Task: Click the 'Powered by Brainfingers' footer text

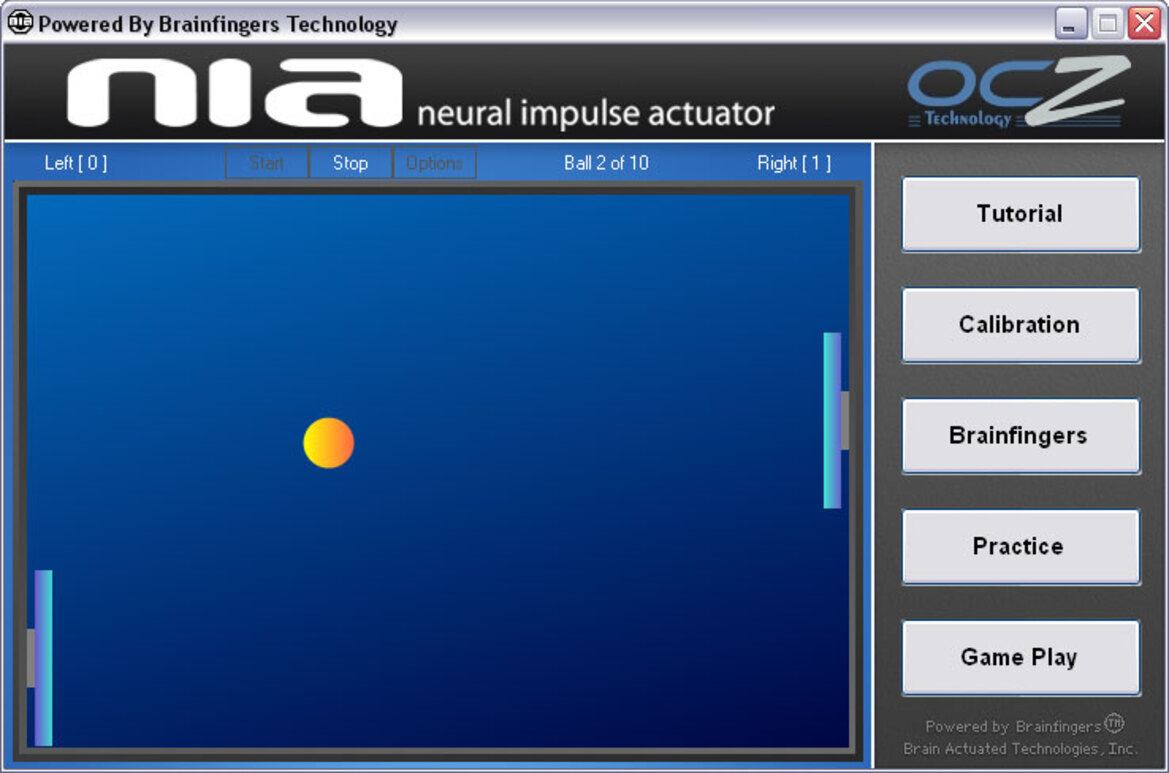Action: point(1024,725)
